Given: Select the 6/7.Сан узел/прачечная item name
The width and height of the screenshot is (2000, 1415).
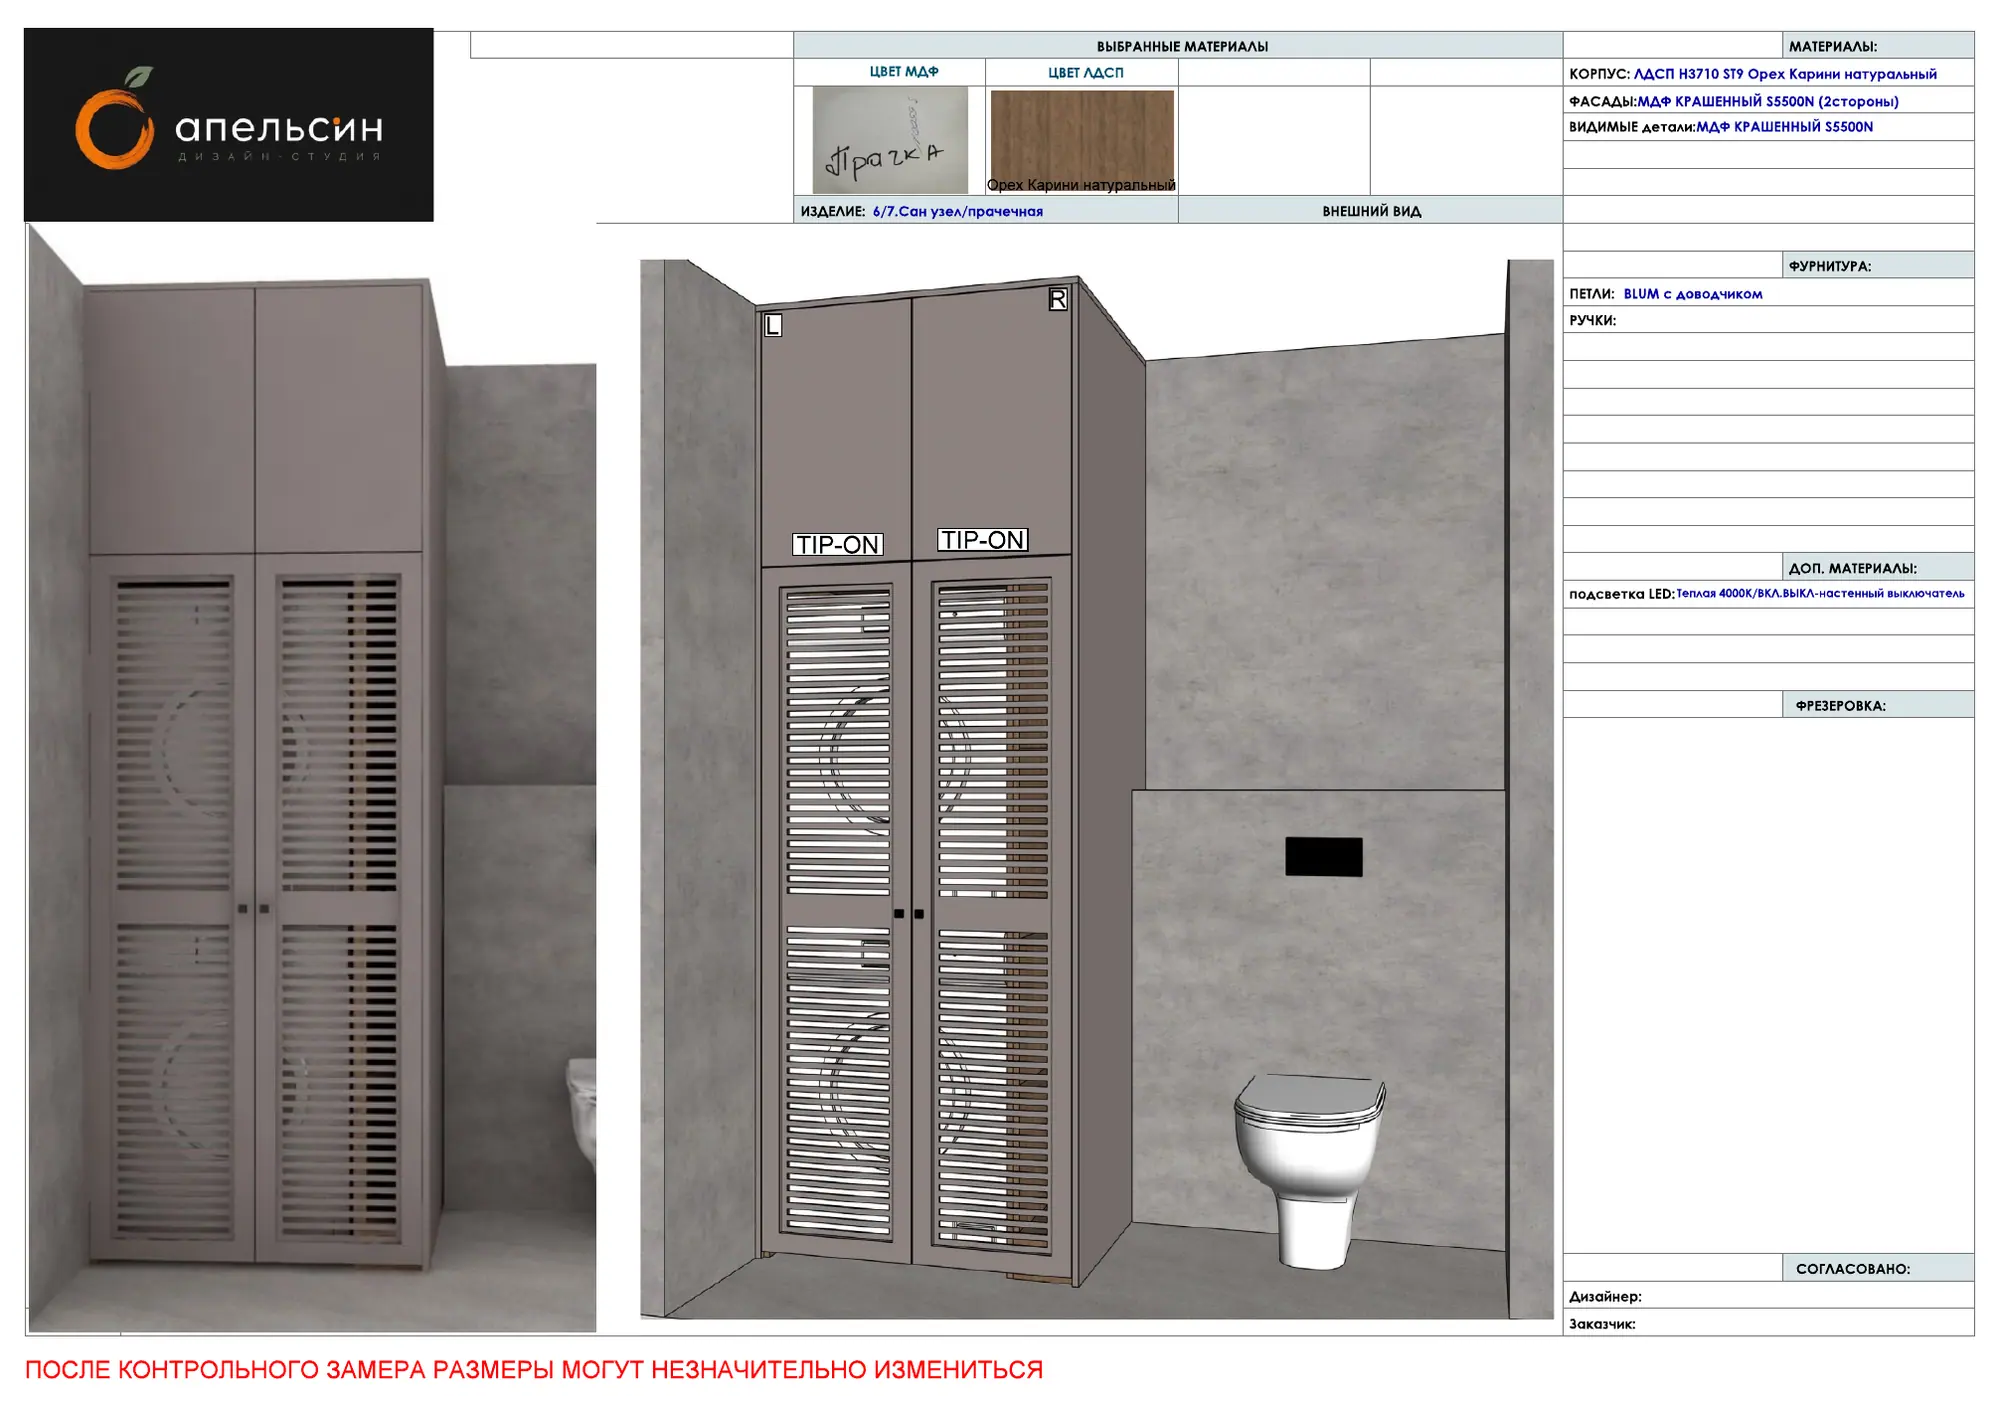Looking at the screenshot, I should coord(957,211).
